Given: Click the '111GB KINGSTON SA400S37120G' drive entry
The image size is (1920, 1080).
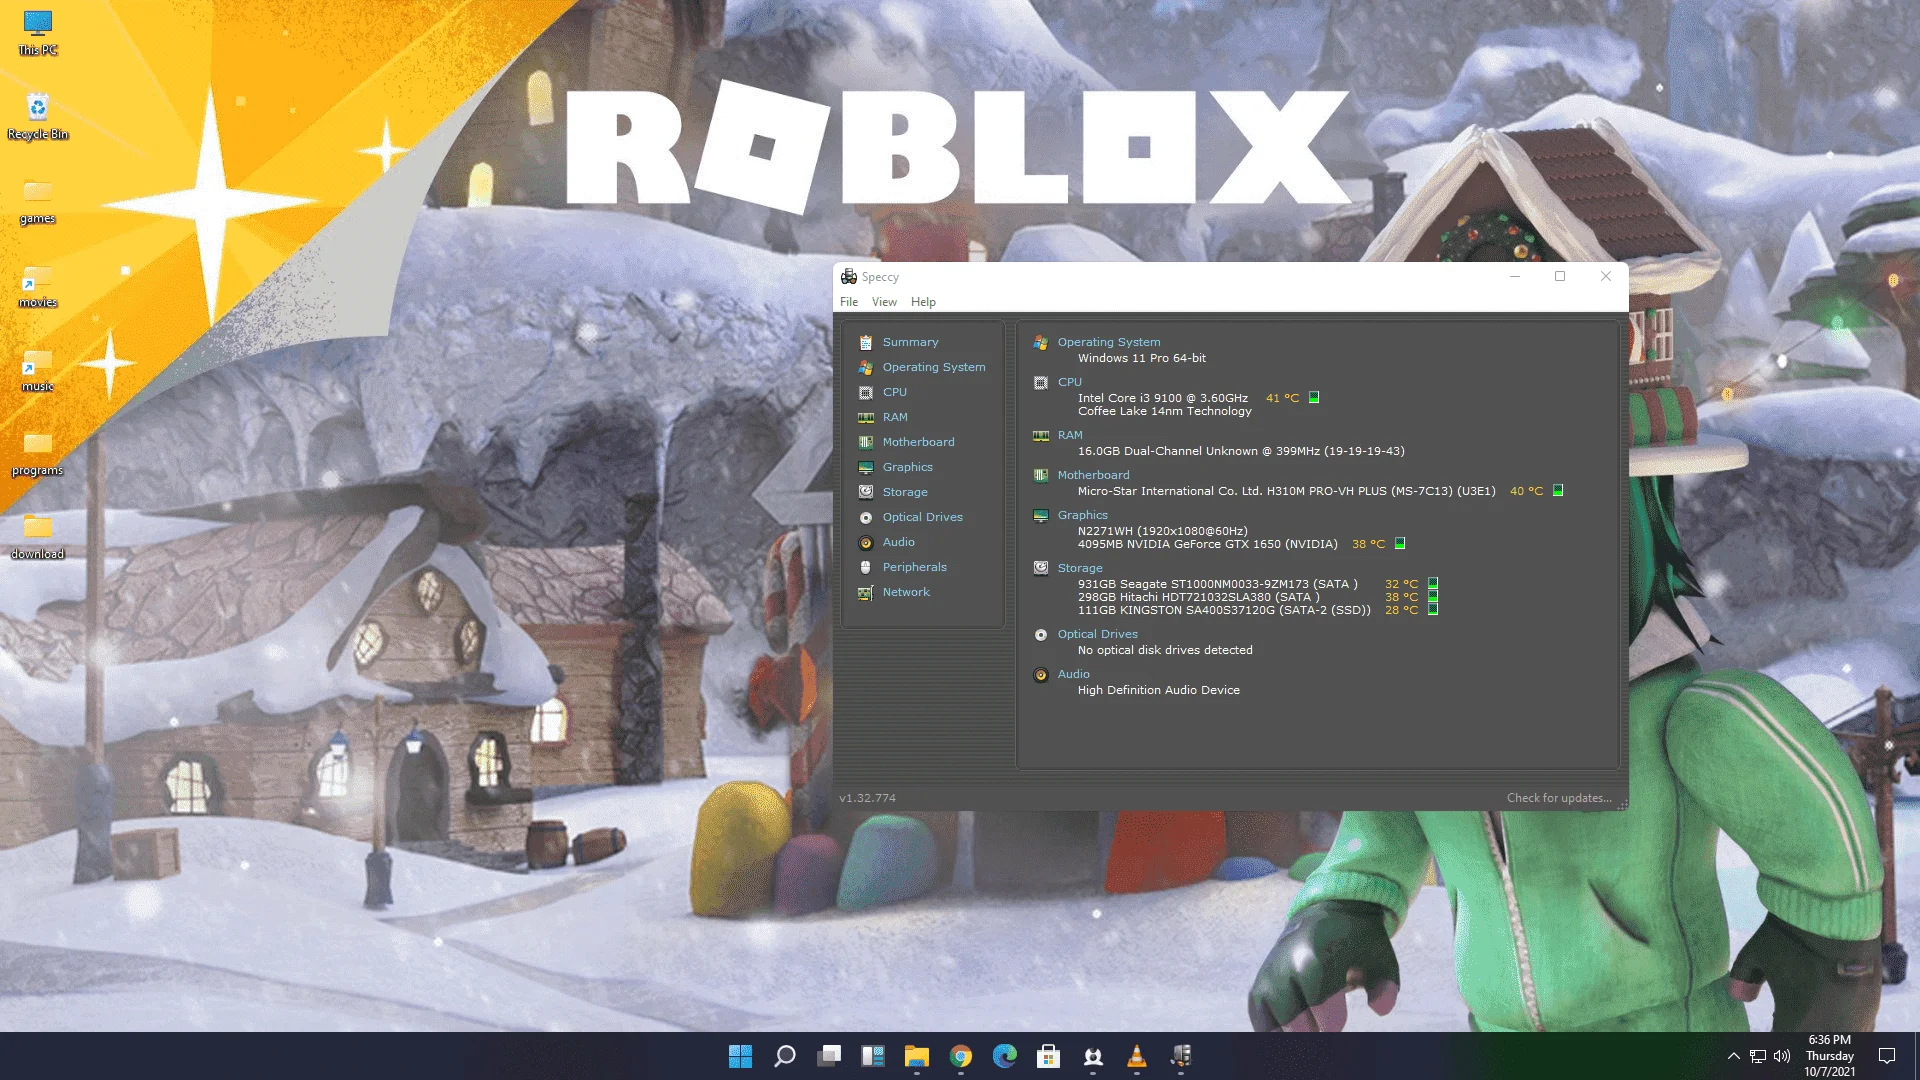Looking at the screenshot, I should pyautogui.click(x=1224, y=610).
